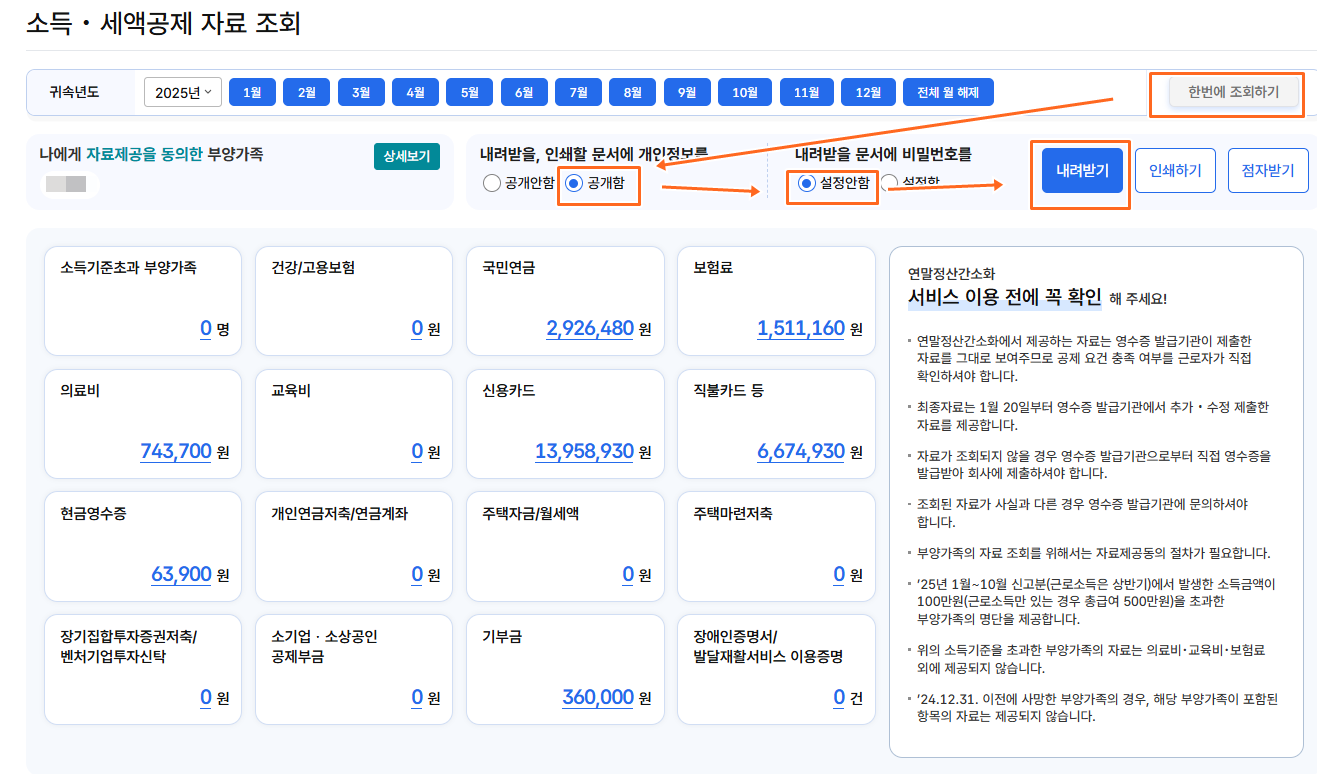Select the 1월 month filter

[252, 92]
